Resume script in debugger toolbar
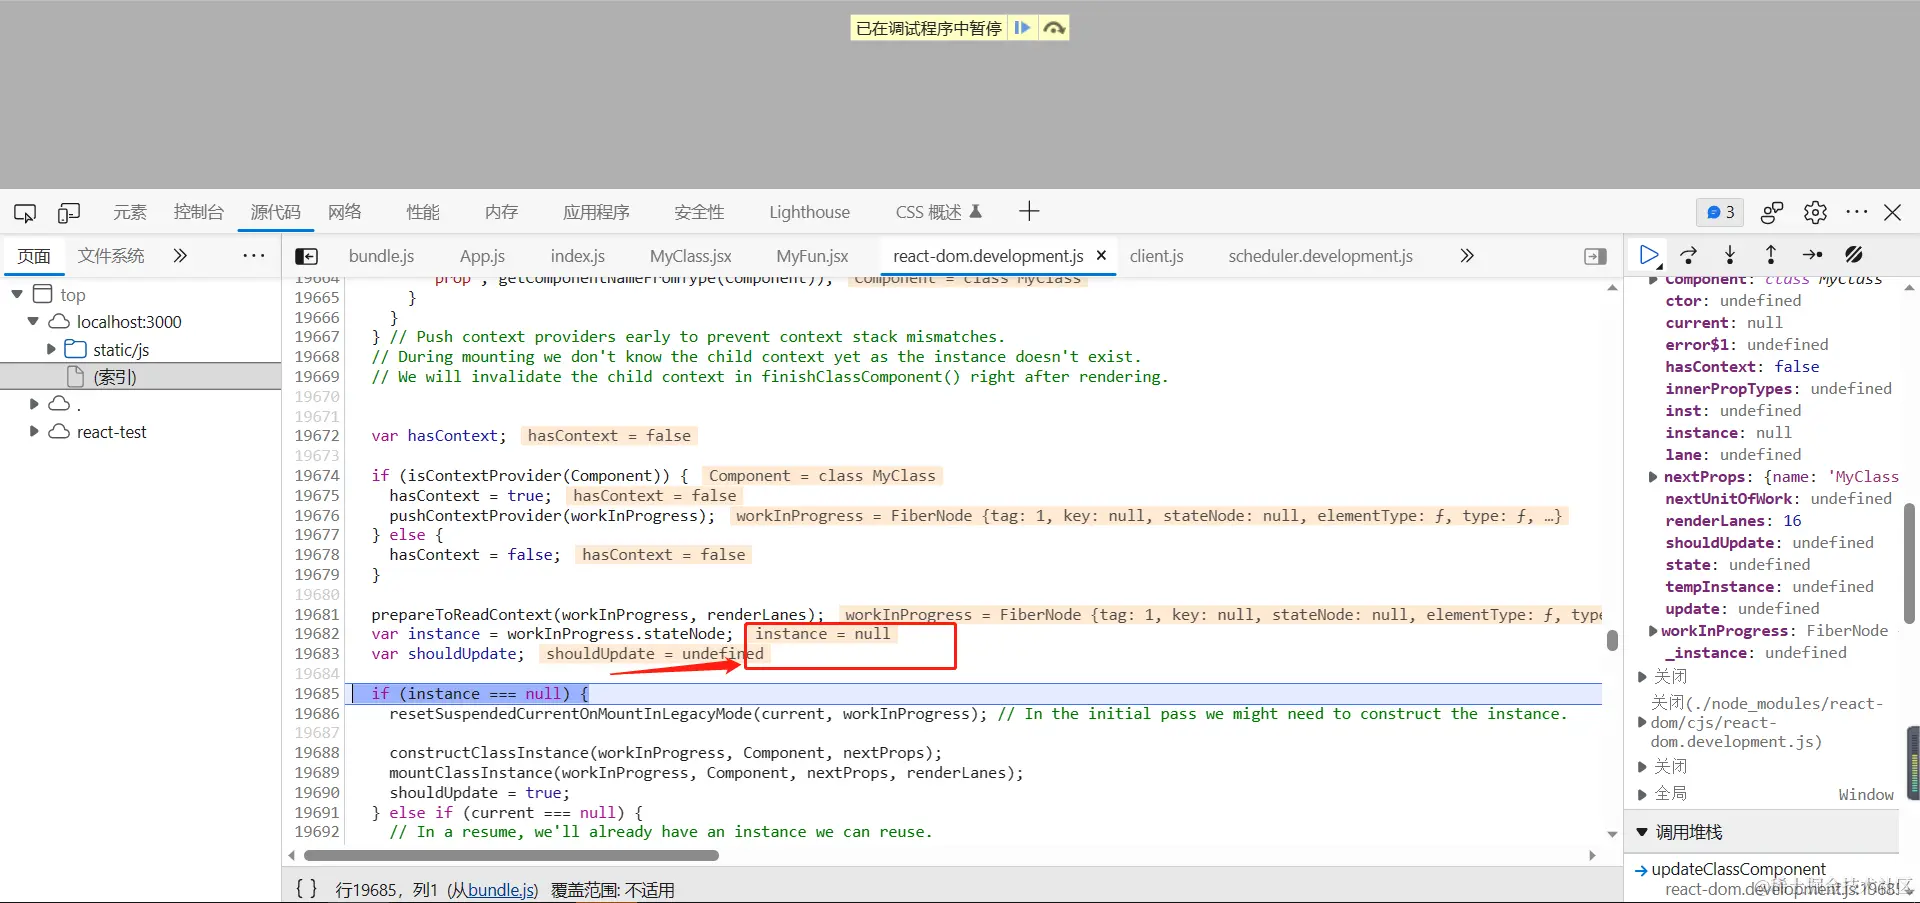This screenshot has height=903, width=1920. pyautogui.click(x=1649, y=255)
